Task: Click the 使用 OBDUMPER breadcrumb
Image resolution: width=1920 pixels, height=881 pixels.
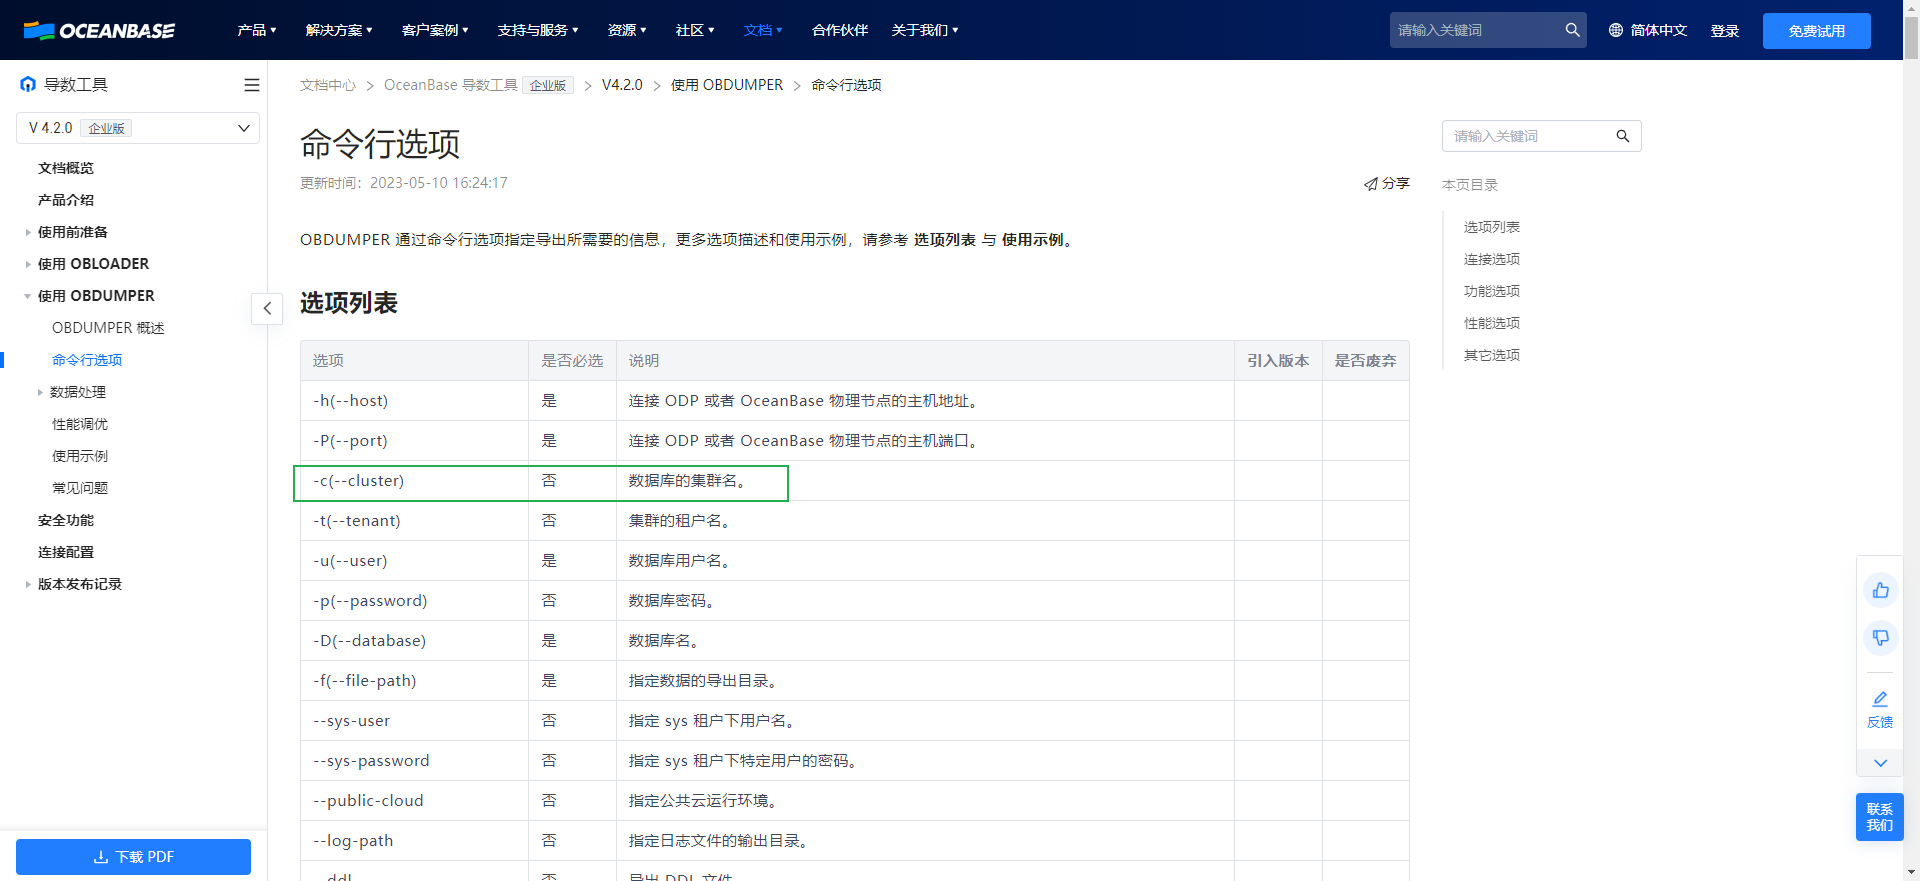Action: pyautogui.click(x=727, y=85)
